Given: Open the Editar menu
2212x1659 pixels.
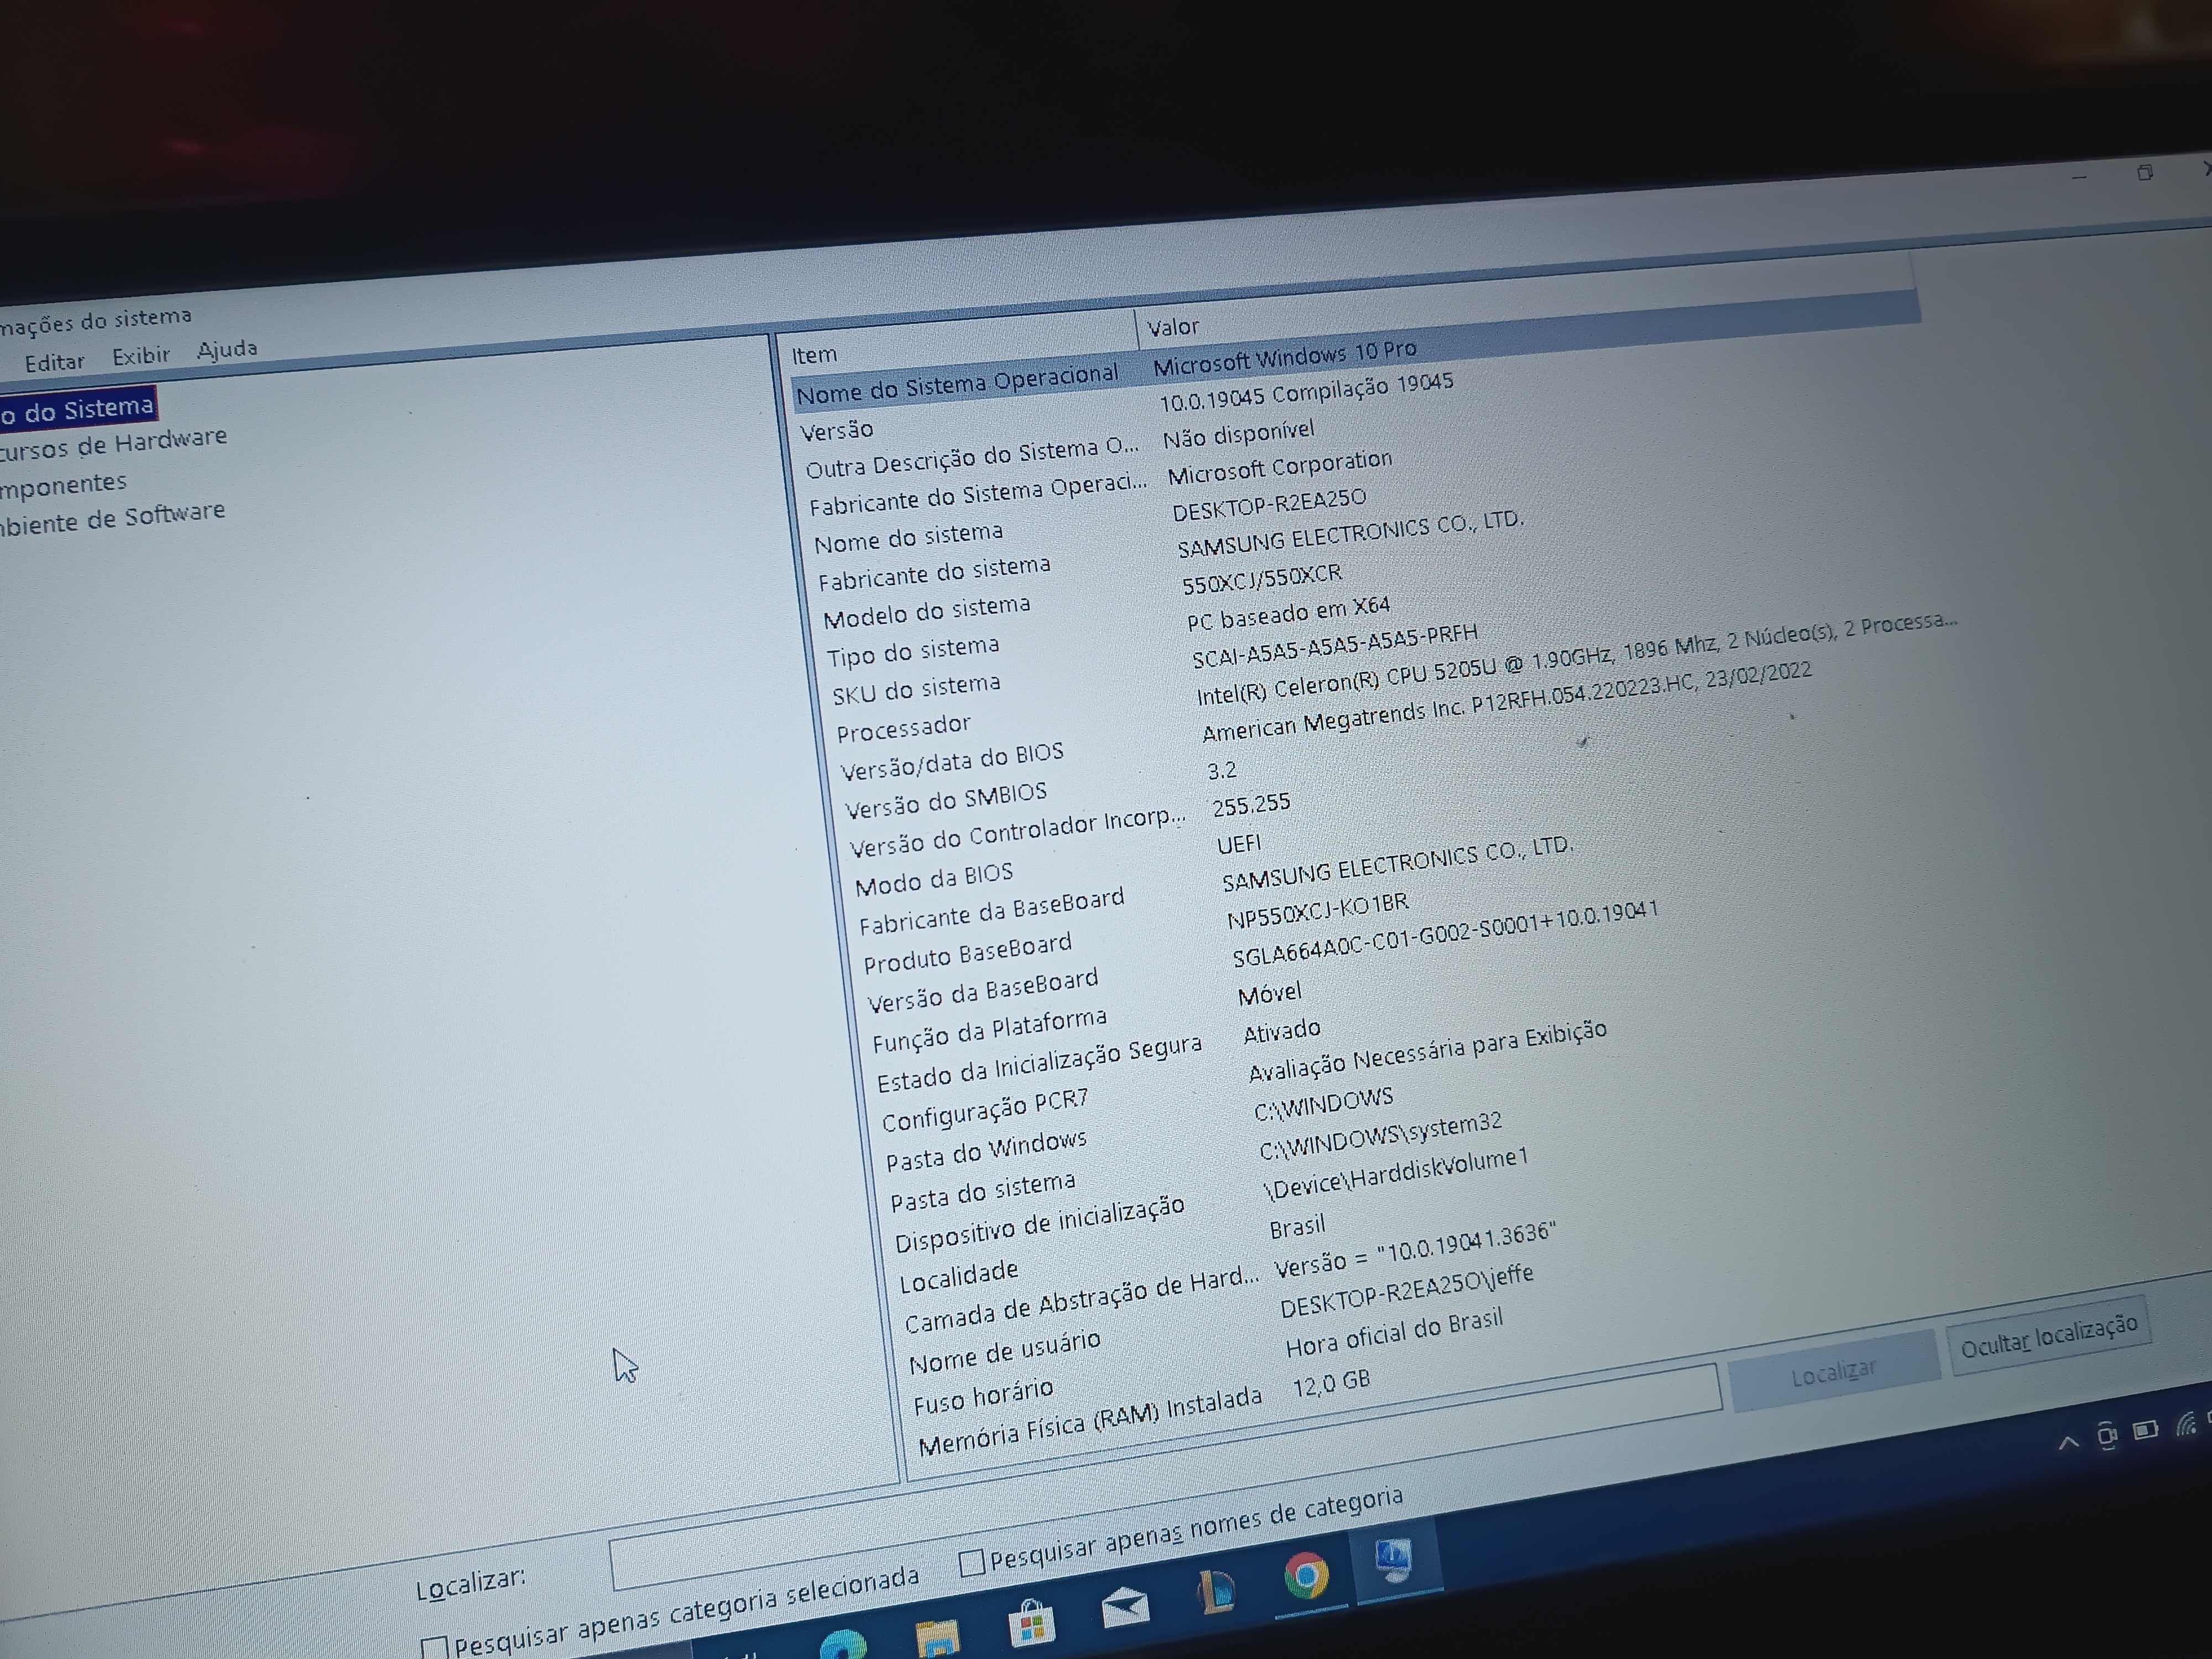Looking at the screenshot, I should pyautogui.click(x=55, y=362).
